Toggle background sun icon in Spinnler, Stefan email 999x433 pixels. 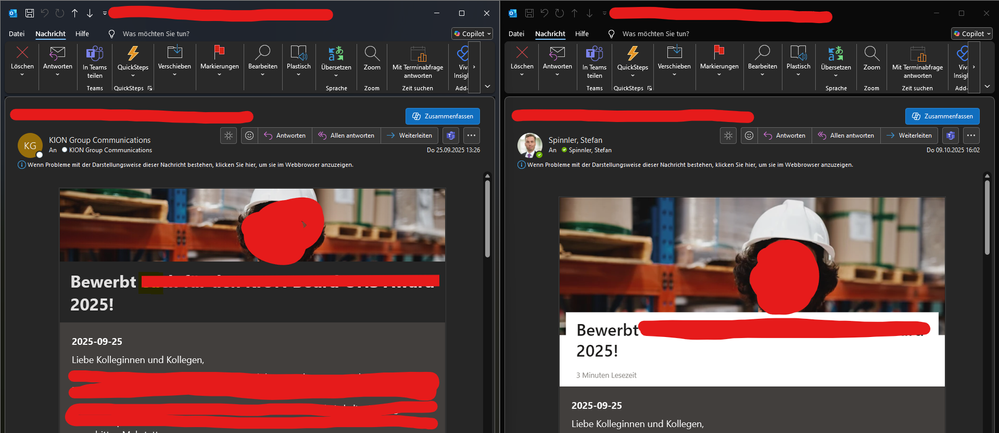pyautogui.click(x=728, y=135)
